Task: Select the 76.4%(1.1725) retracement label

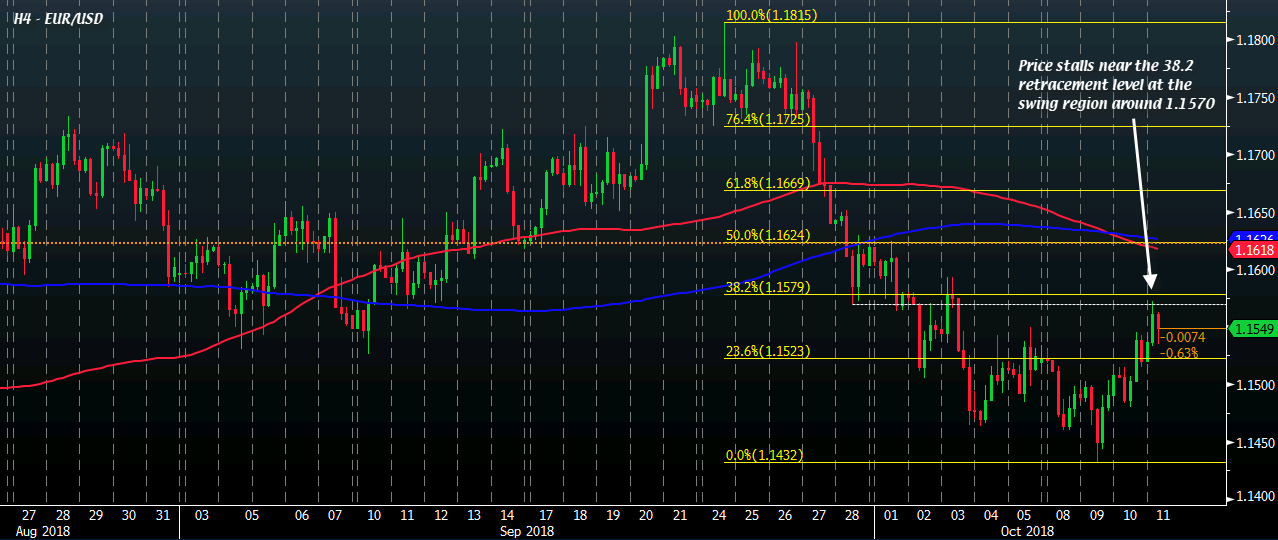Action: tap(769, 119)
